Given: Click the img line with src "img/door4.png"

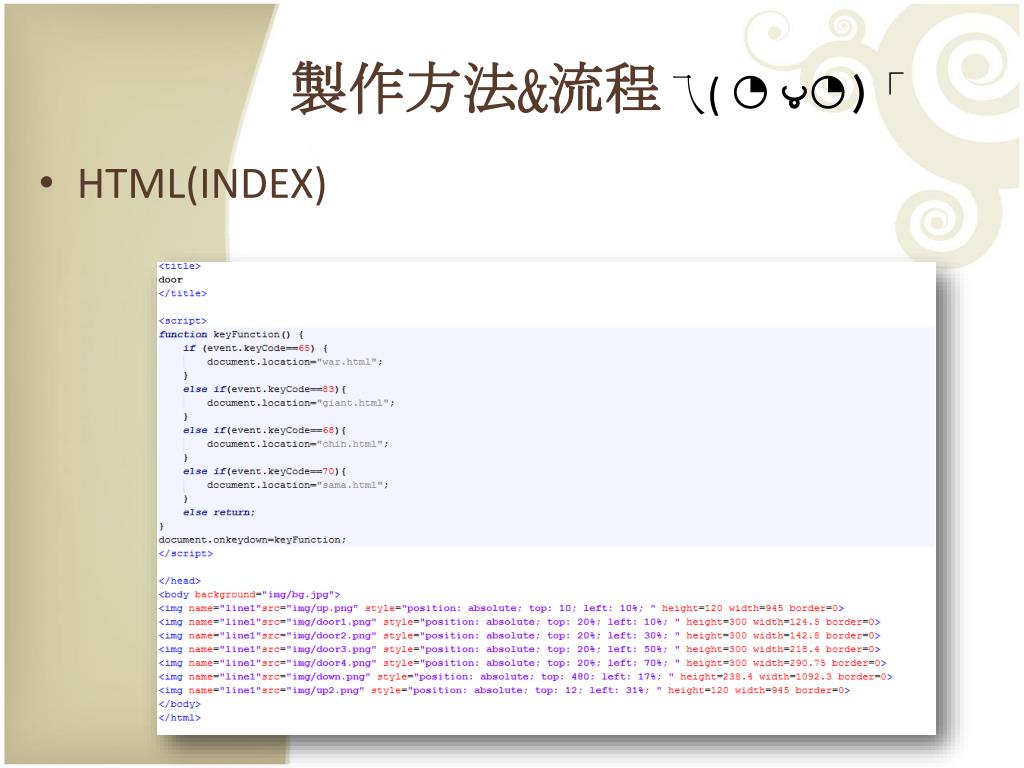Looking at the screenshot, I should [x=523, y=664].
